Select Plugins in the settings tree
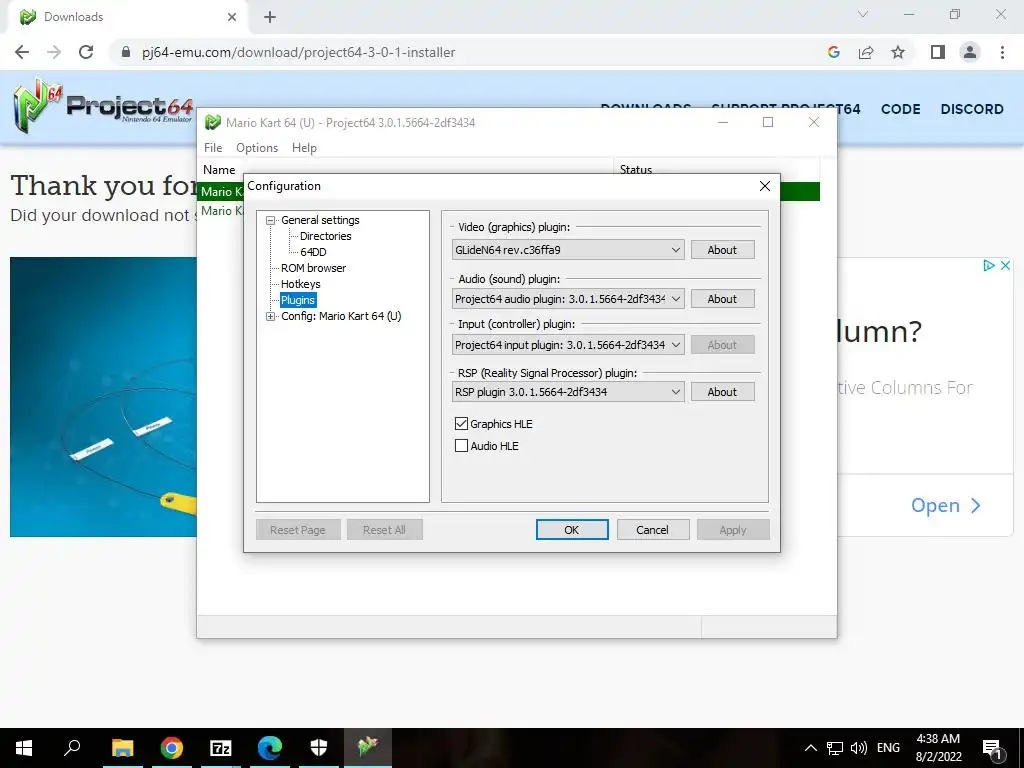This screenshot has width=1024, height=768. click(x=298, y=300)
